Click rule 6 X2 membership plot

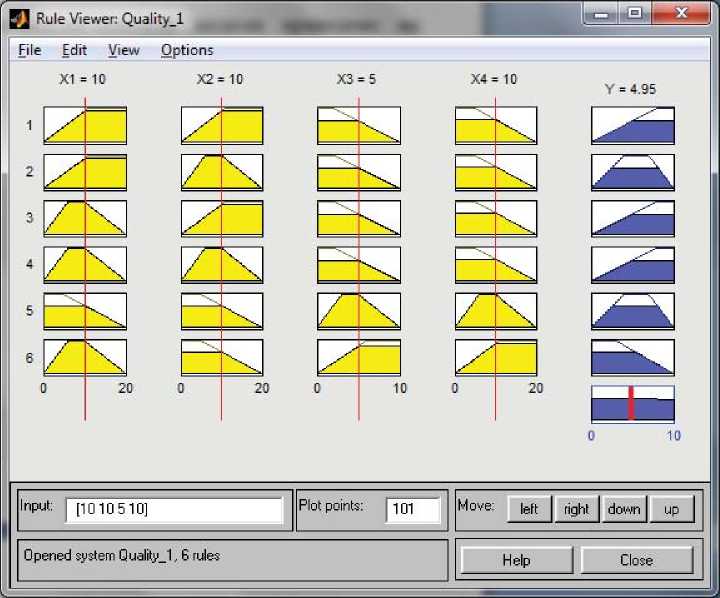pos(222,357)
